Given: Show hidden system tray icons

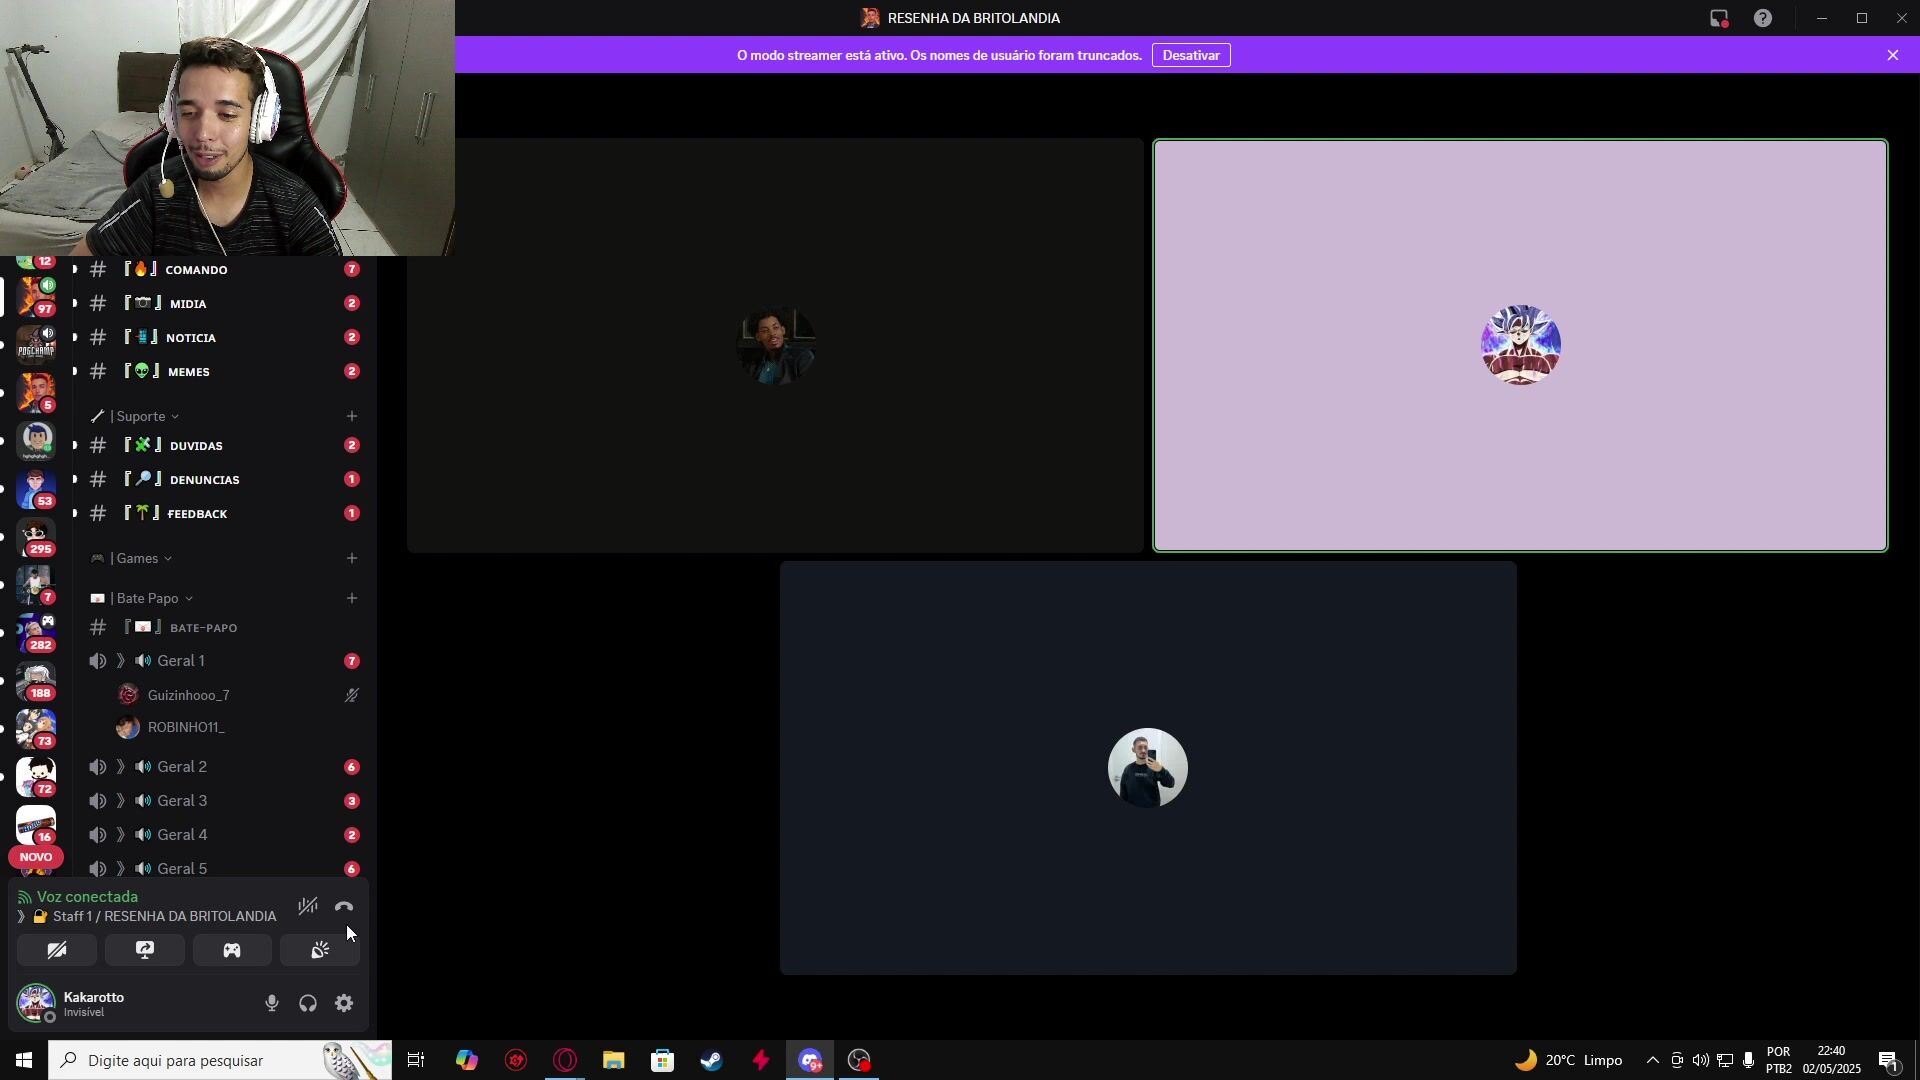Looking at the screenshot, I should (1652, 1060).
